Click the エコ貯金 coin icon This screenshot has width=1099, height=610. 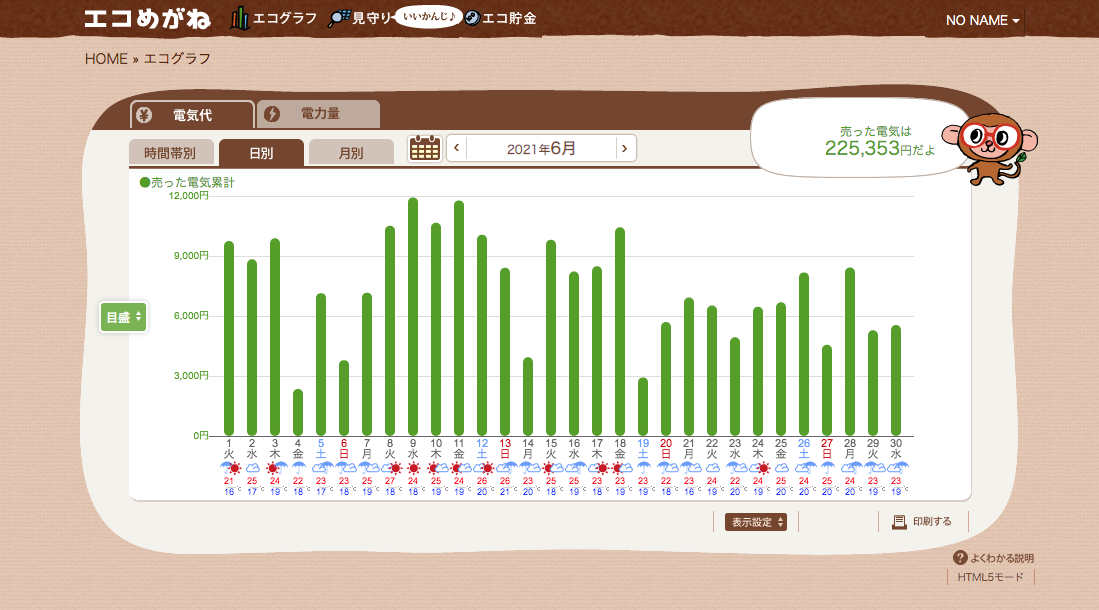pyautogui.click(x=472, y=18)
